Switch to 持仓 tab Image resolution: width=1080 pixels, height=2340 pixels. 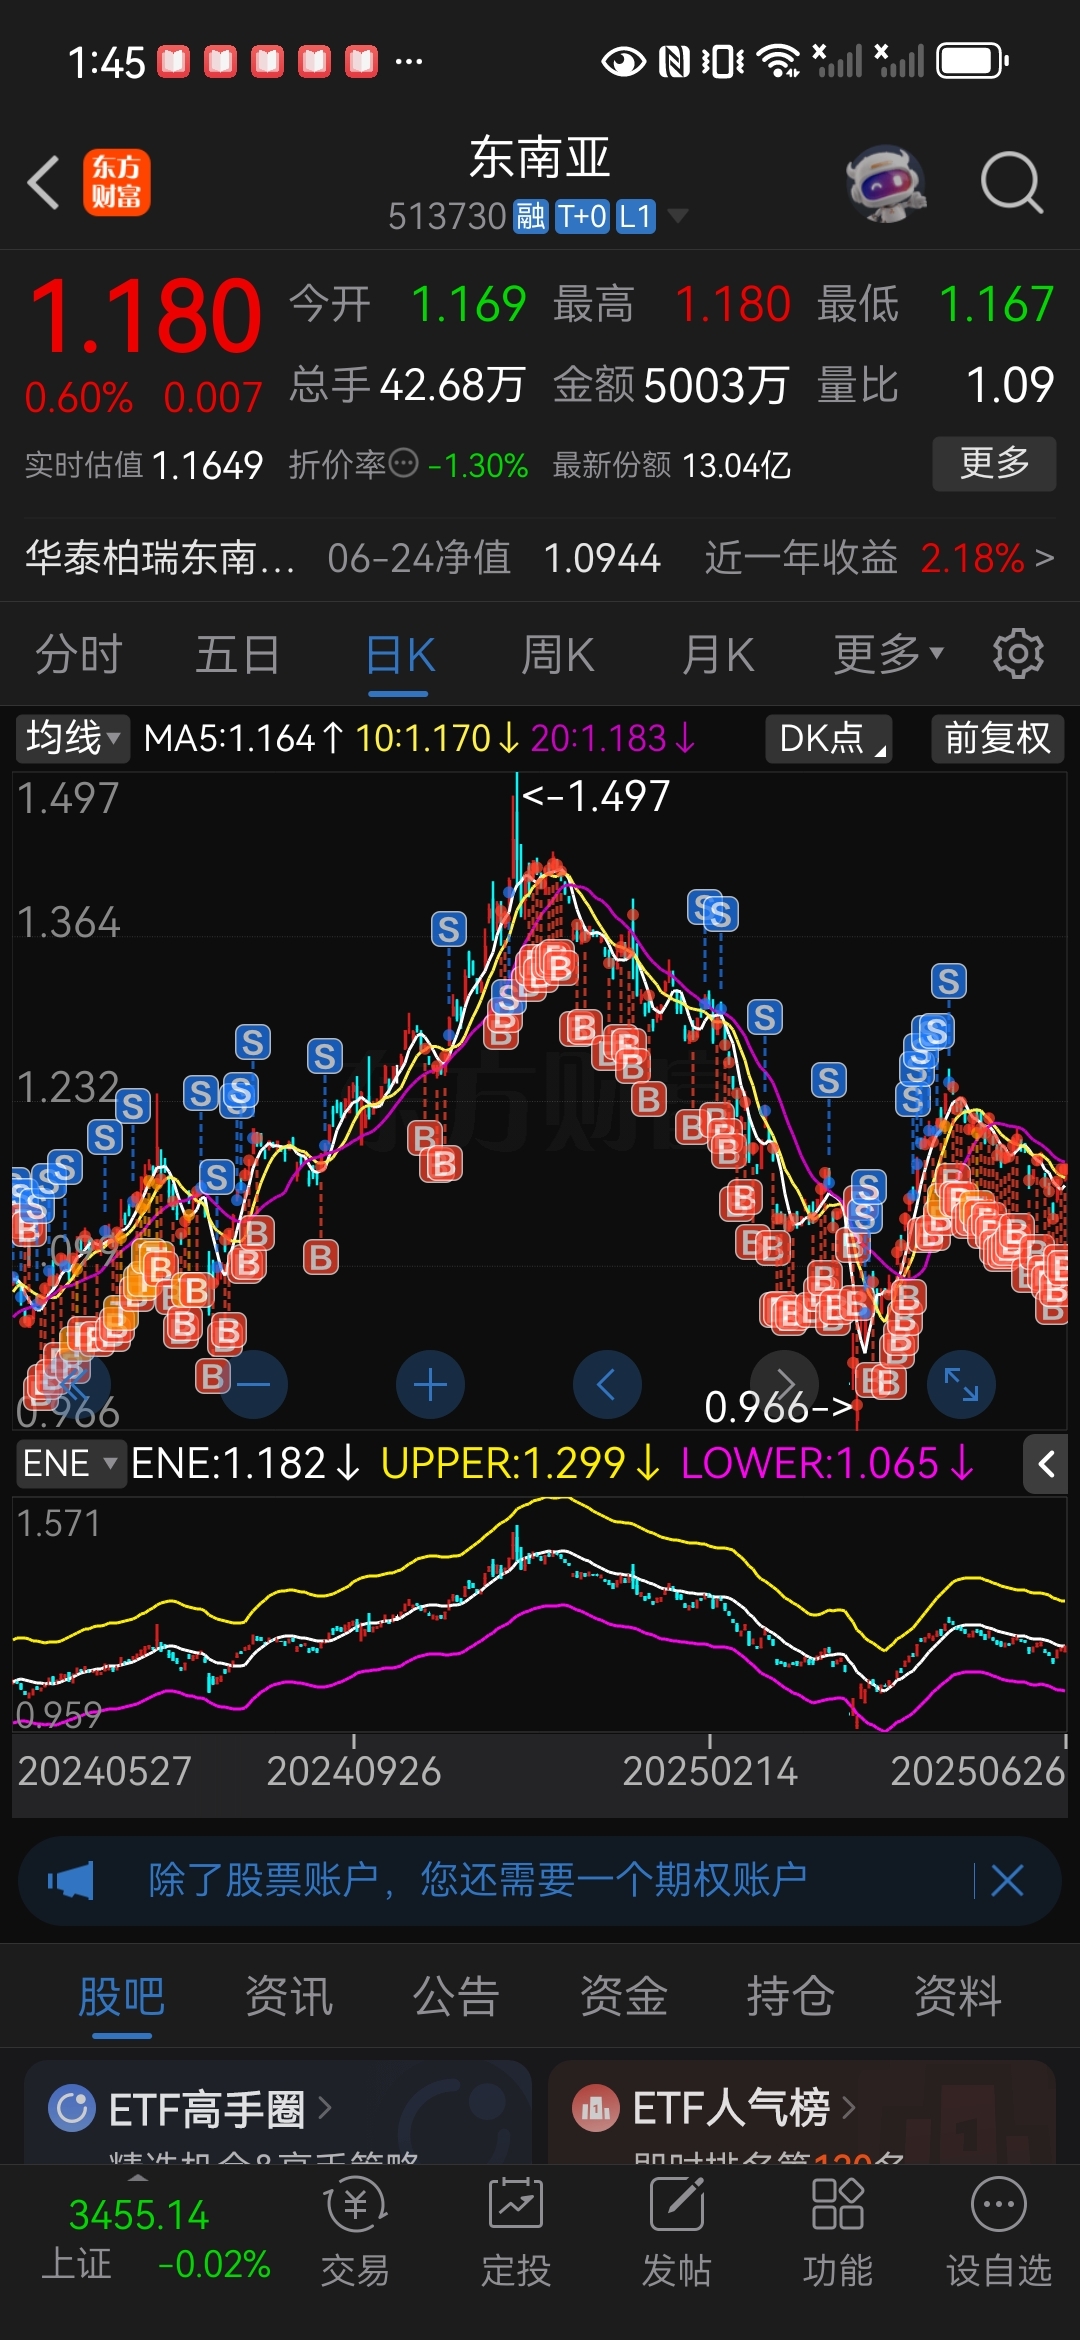click(x=791, y=1996)
